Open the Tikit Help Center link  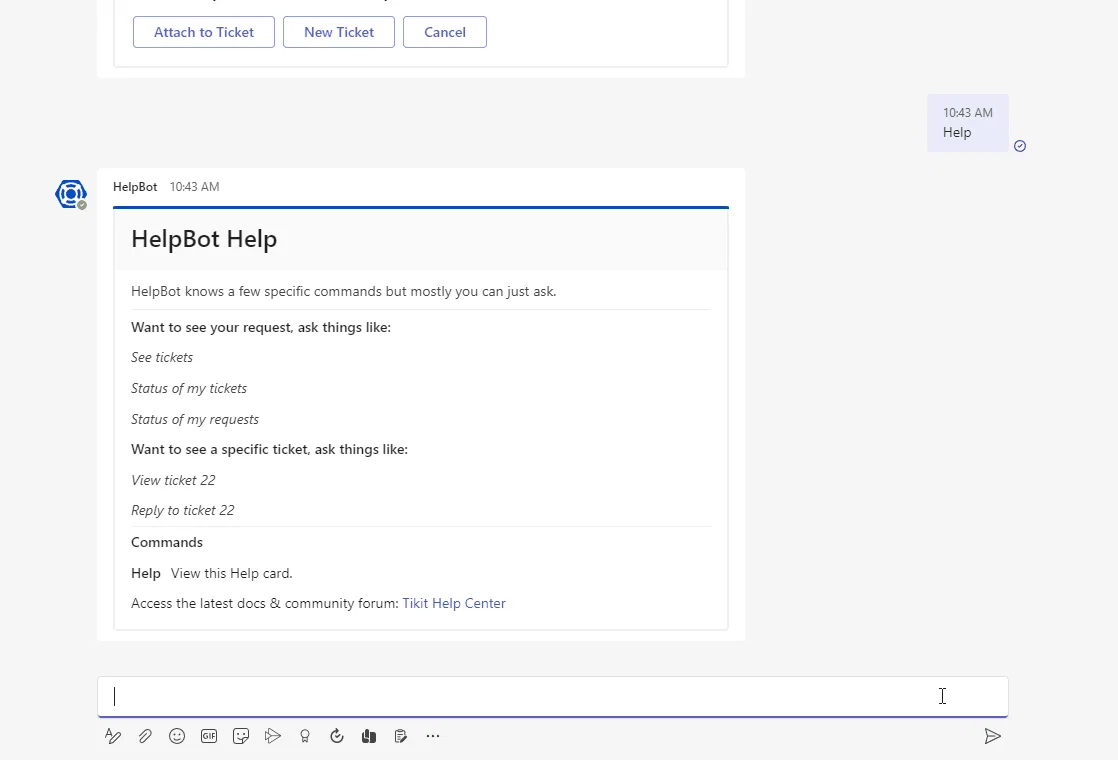[x=453, y=603]
